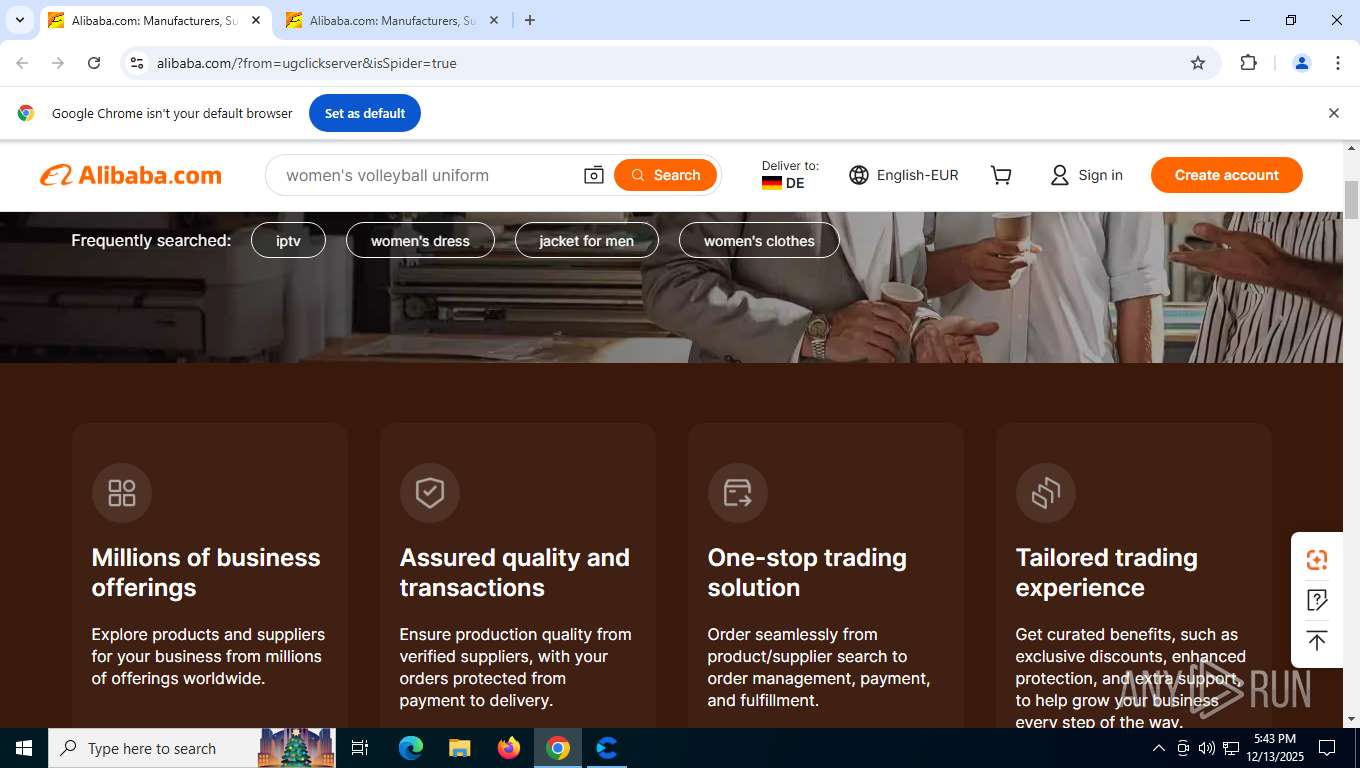Image resolution: width=1360 pixels, height=768 pixels.
Task: Open the Windows notification center
Action: coord(1327,748)
